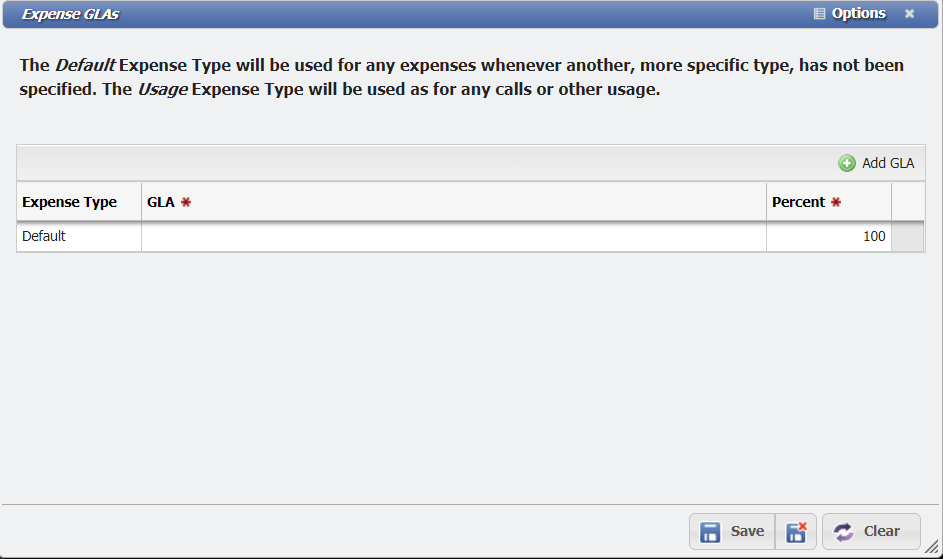Image resolution: width=943 pixels, height=559 pixels.
Task: Click the empty GLA field in Default row
Action: point(453,237)
